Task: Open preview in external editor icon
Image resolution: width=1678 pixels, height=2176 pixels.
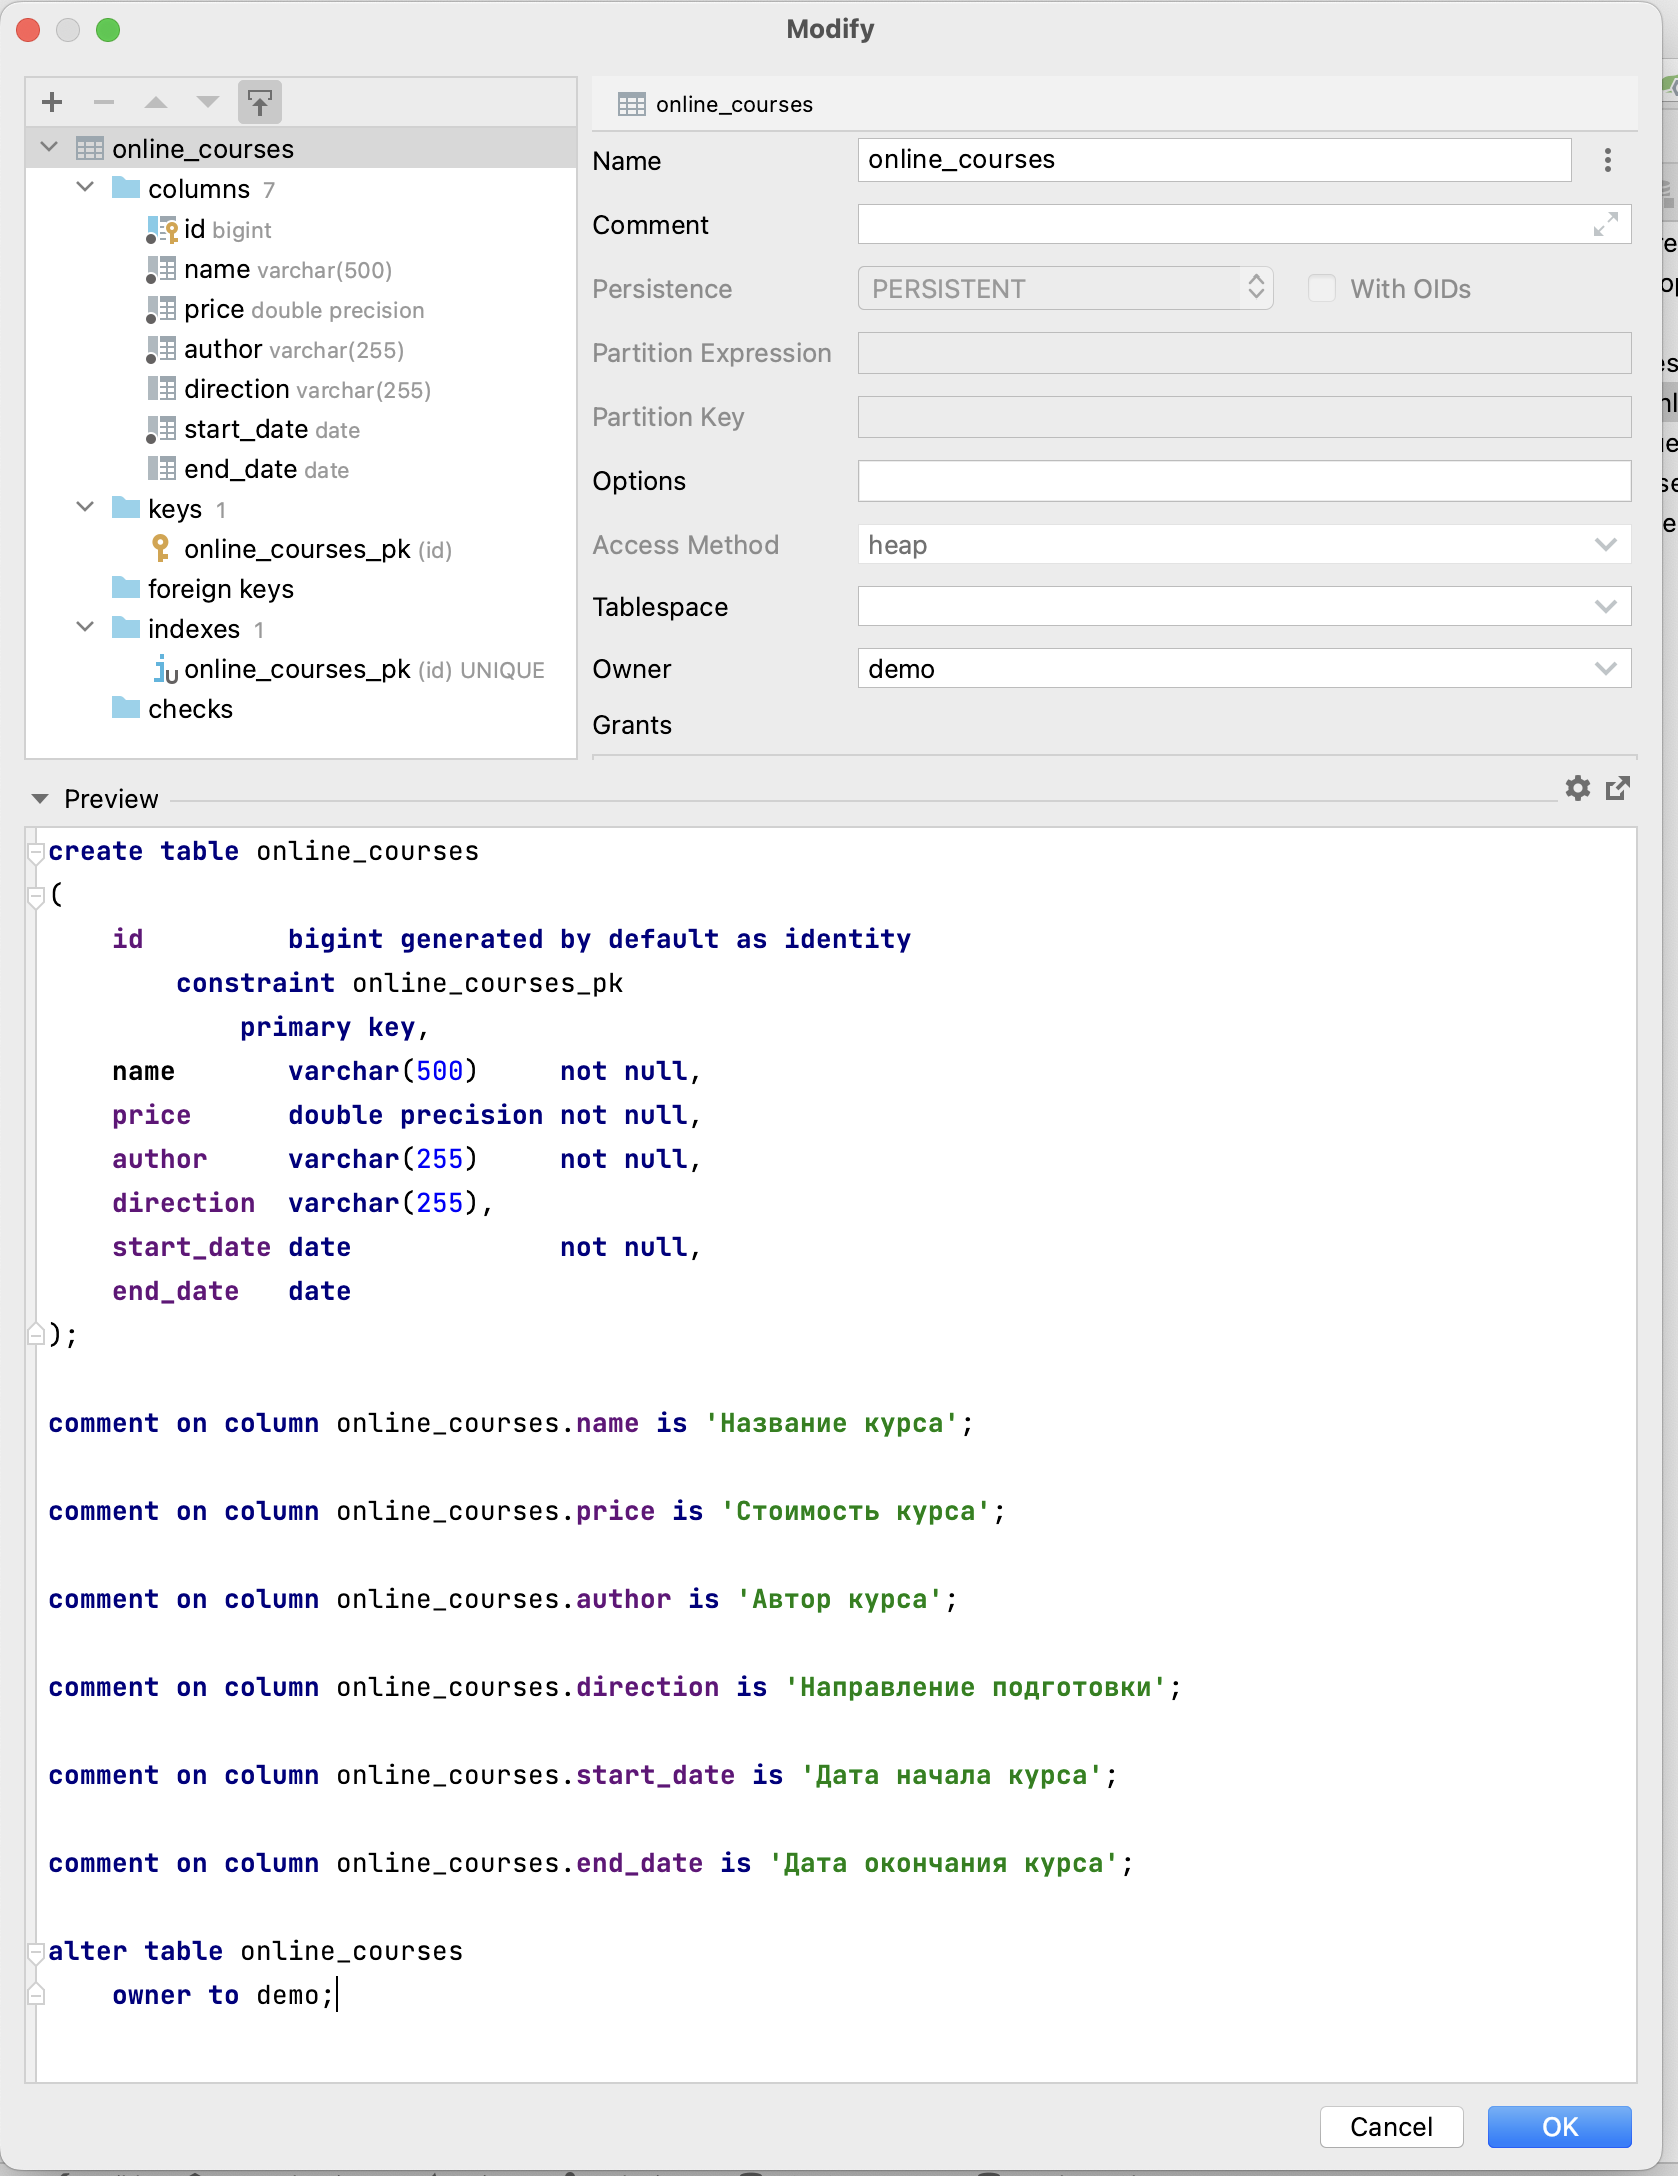Action: click(x=1618, y=789)
